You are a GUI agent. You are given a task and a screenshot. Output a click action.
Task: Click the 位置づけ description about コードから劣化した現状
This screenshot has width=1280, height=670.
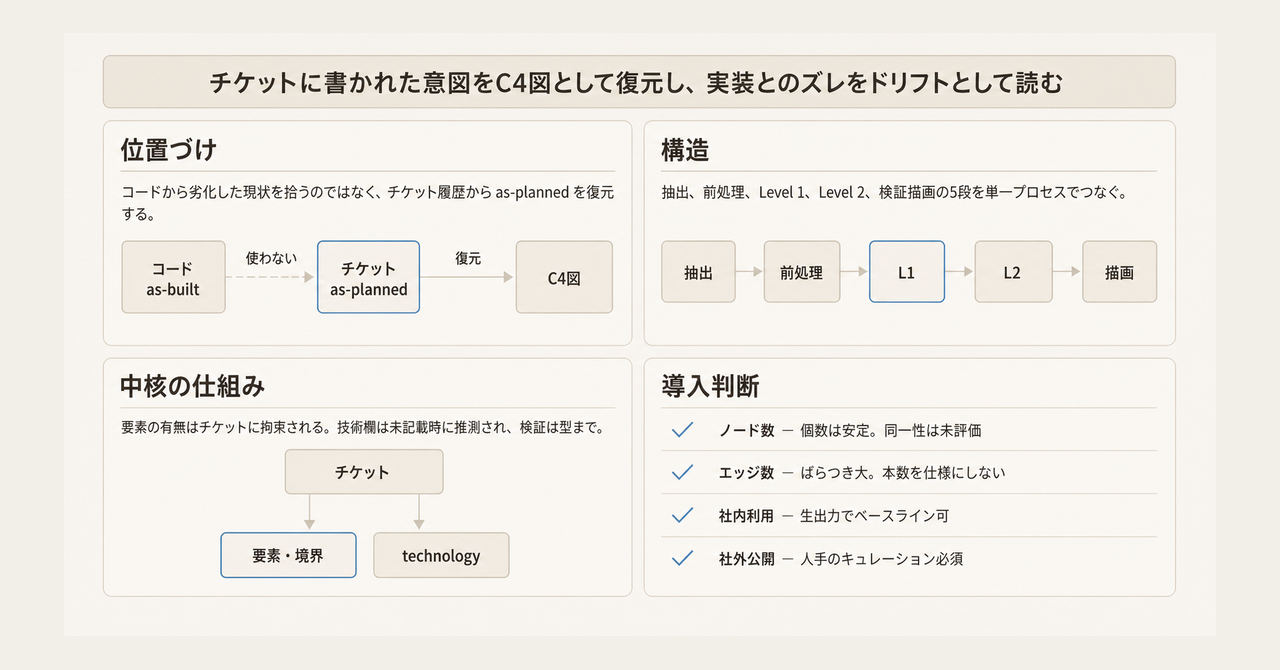(367, 203)
